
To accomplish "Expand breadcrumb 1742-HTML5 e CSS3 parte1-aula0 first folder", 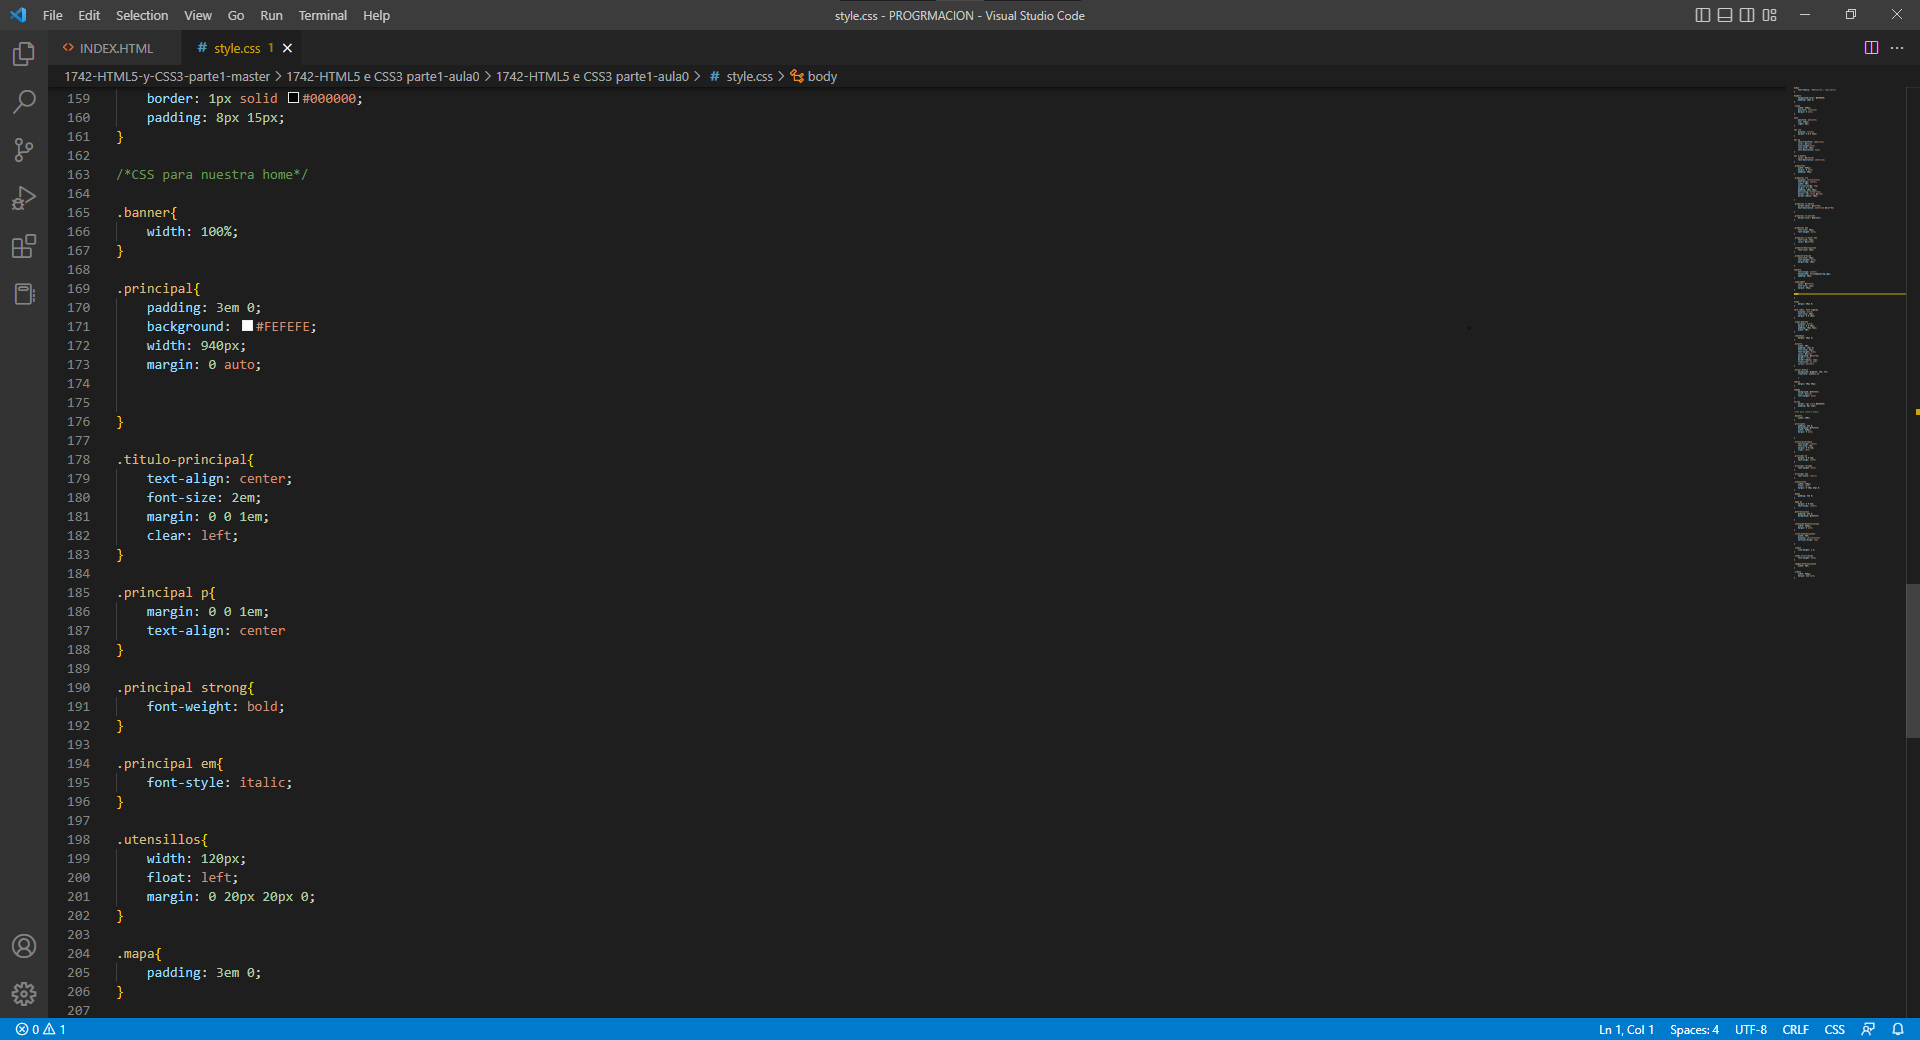I will (383, 76).
